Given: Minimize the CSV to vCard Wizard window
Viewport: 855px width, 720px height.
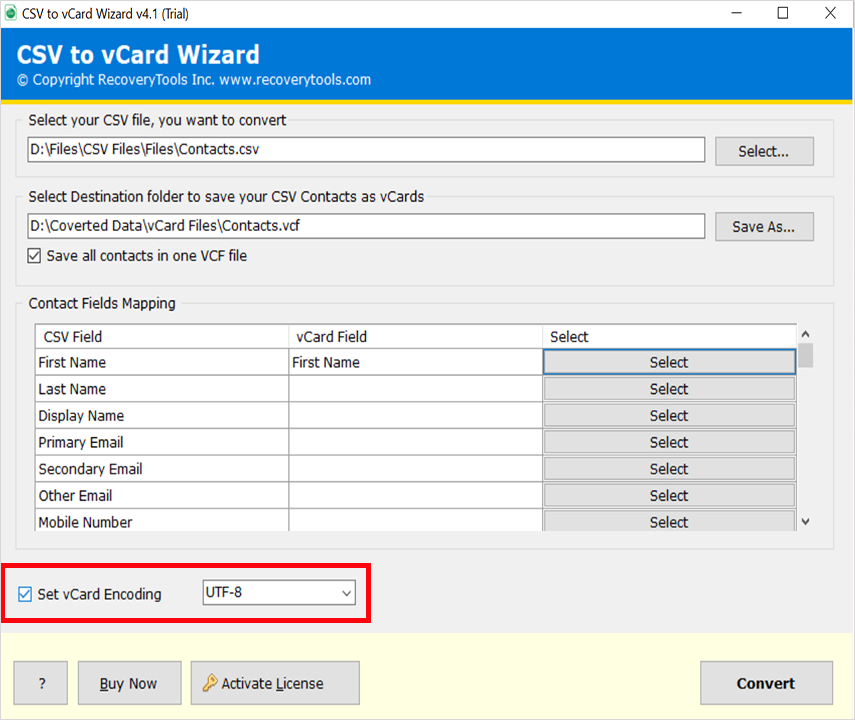Looking at the screenshot, I should (x=737, y=13).
